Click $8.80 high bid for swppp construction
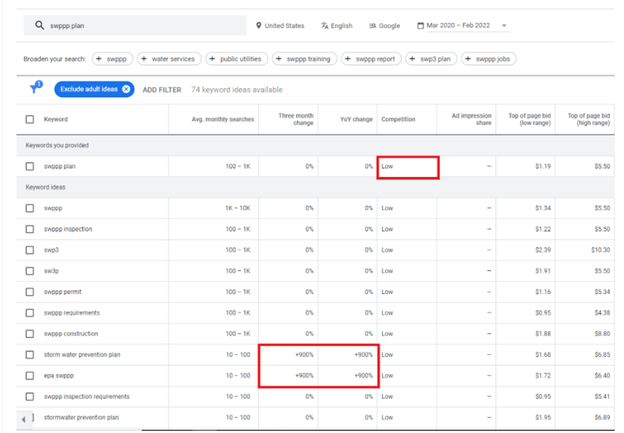The height and width of the screenshot is (433, 624). point(603,334)
